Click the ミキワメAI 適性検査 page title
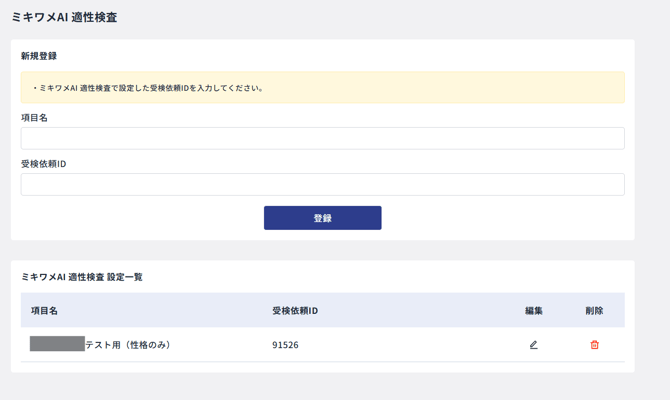670x400 pixels. (64, 17)
